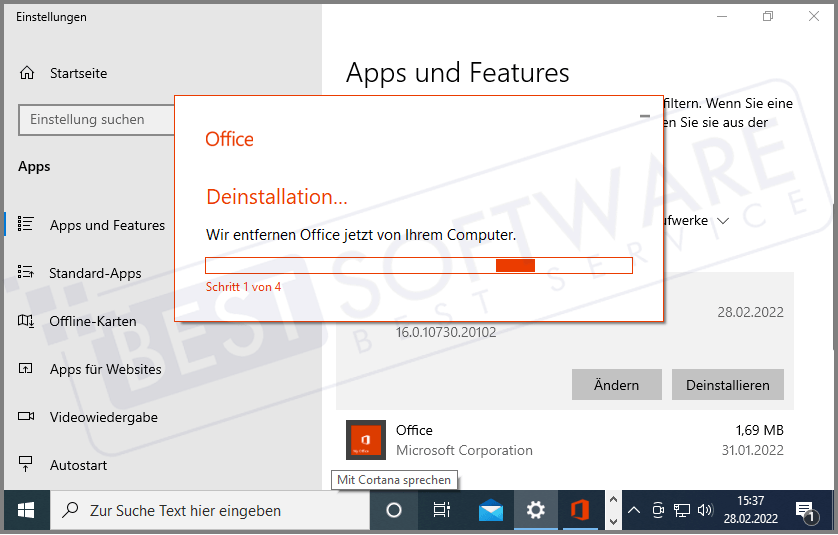Click the Apps und Features list icon
Screen dimensions: 838x535
(26, 224)
